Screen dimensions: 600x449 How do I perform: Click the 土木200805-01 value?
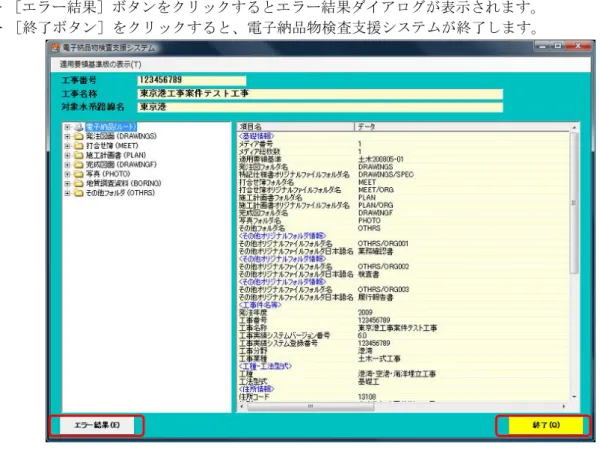(x=381, y=159)
